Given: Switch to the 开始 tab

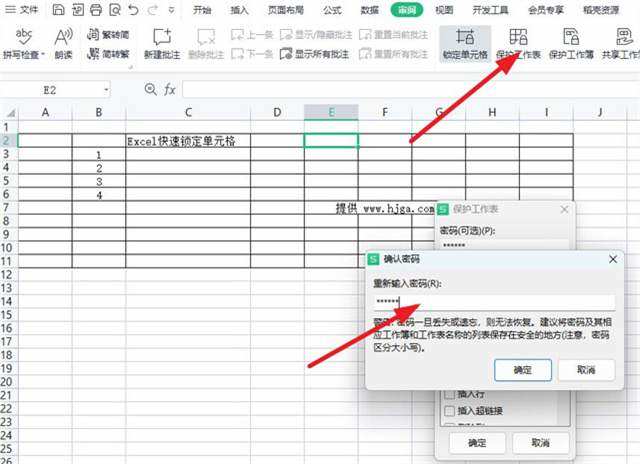Looking at the screenshot, I should point(202,10).
